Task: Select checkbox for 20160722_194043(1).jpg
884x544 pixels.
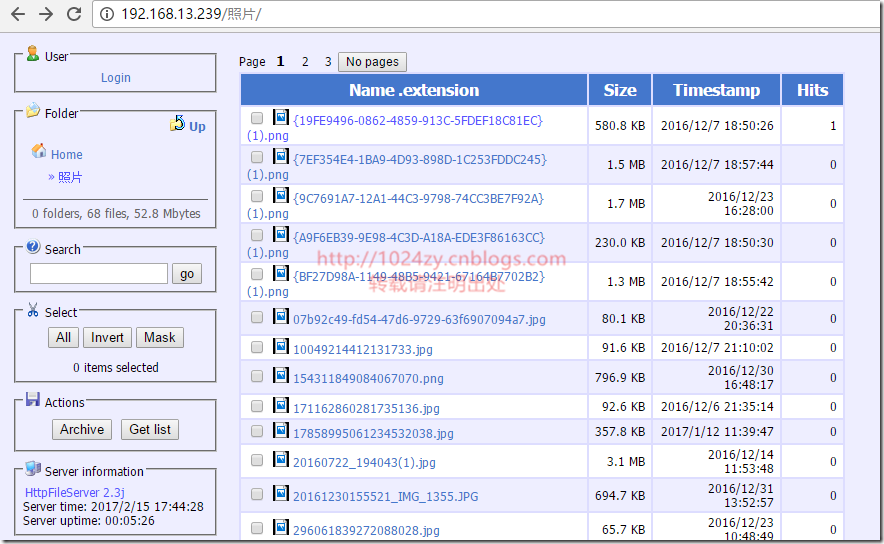Action: pos(257,460)
